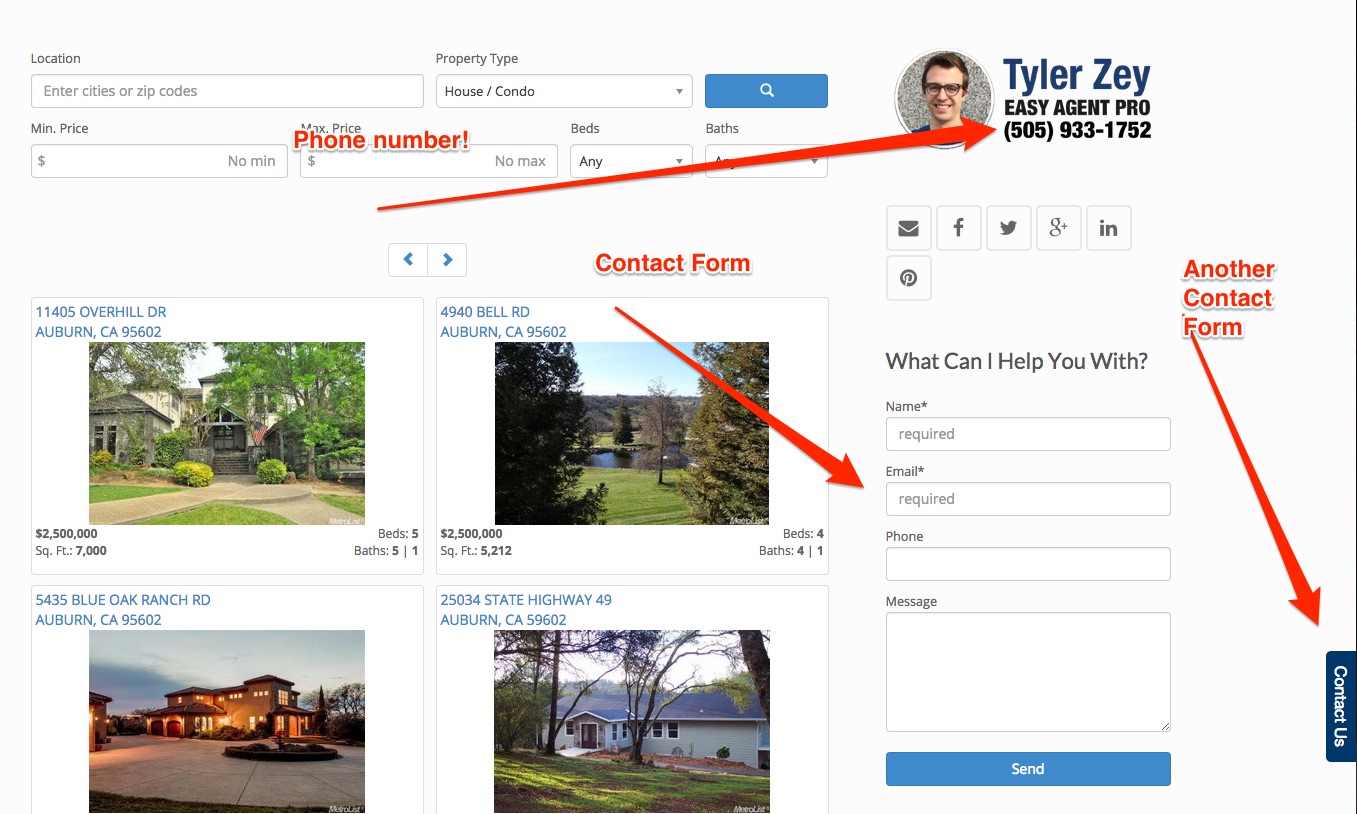Click the EASY AGENT PRO text
The image size is (1357, 814).
pyautogui.click(x=1077, y=108)
